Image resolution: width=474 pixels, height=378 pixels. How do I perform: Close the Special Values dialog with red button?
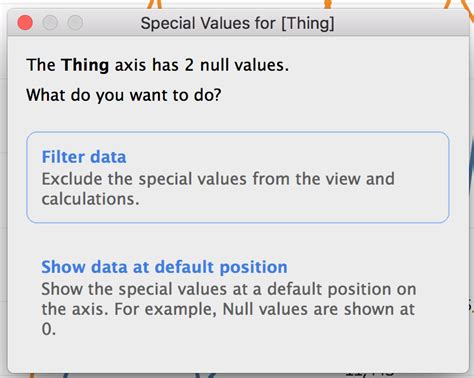click(25, 23)
